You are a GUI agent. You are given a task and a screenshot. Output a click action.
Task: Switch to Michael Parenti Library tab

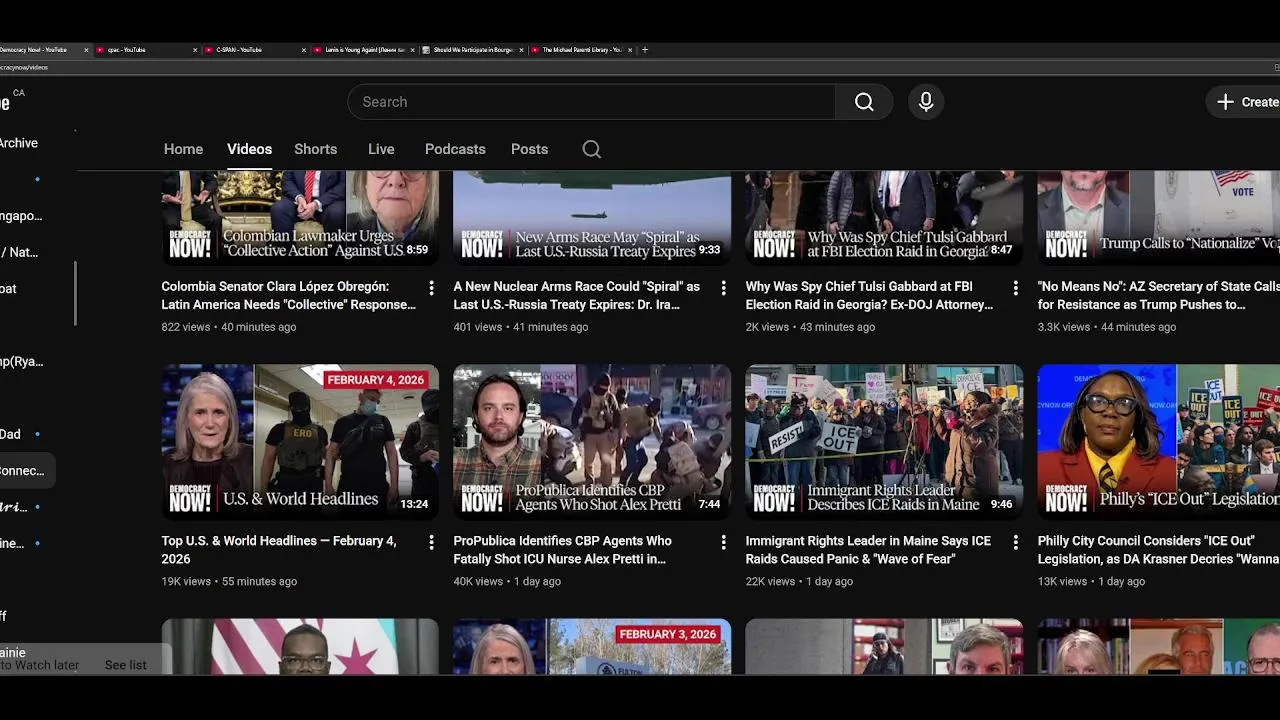[x=582, y=49]
